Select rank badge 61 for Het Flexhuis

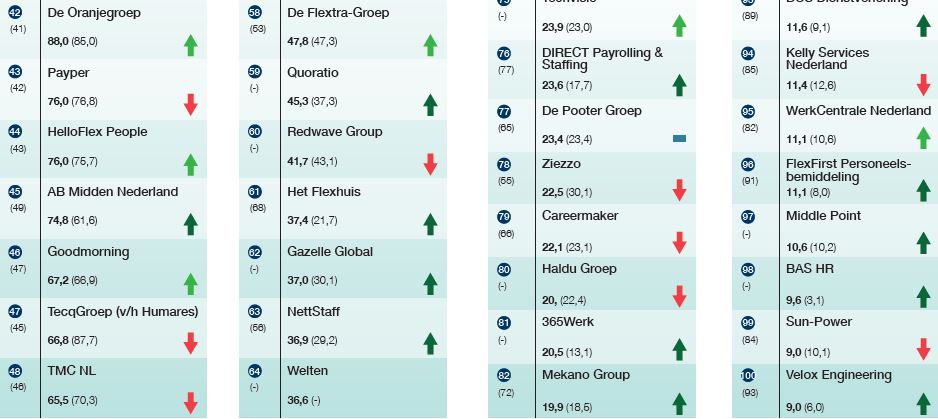tap(254, 192)
